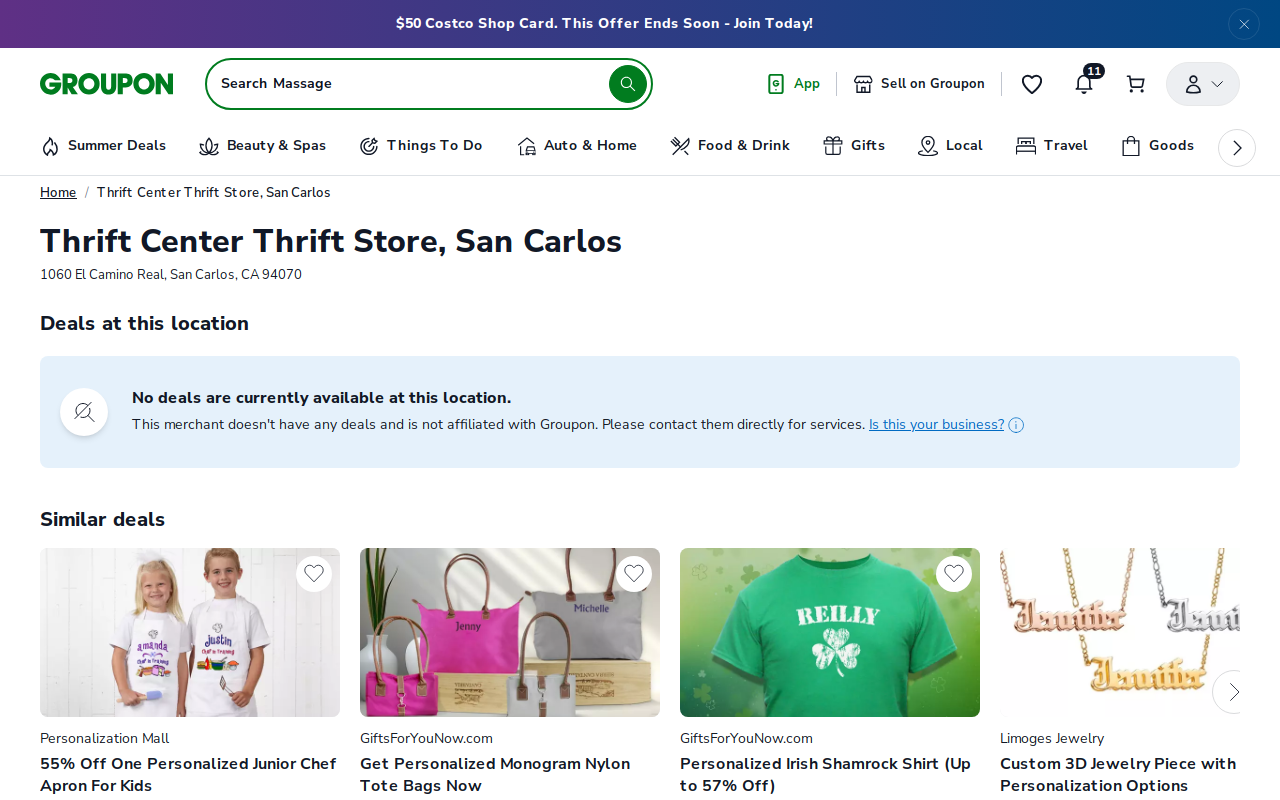1280x800 pixels.
Task: Open the pink and gray tote bags image
Action: [x=510, y=632]
